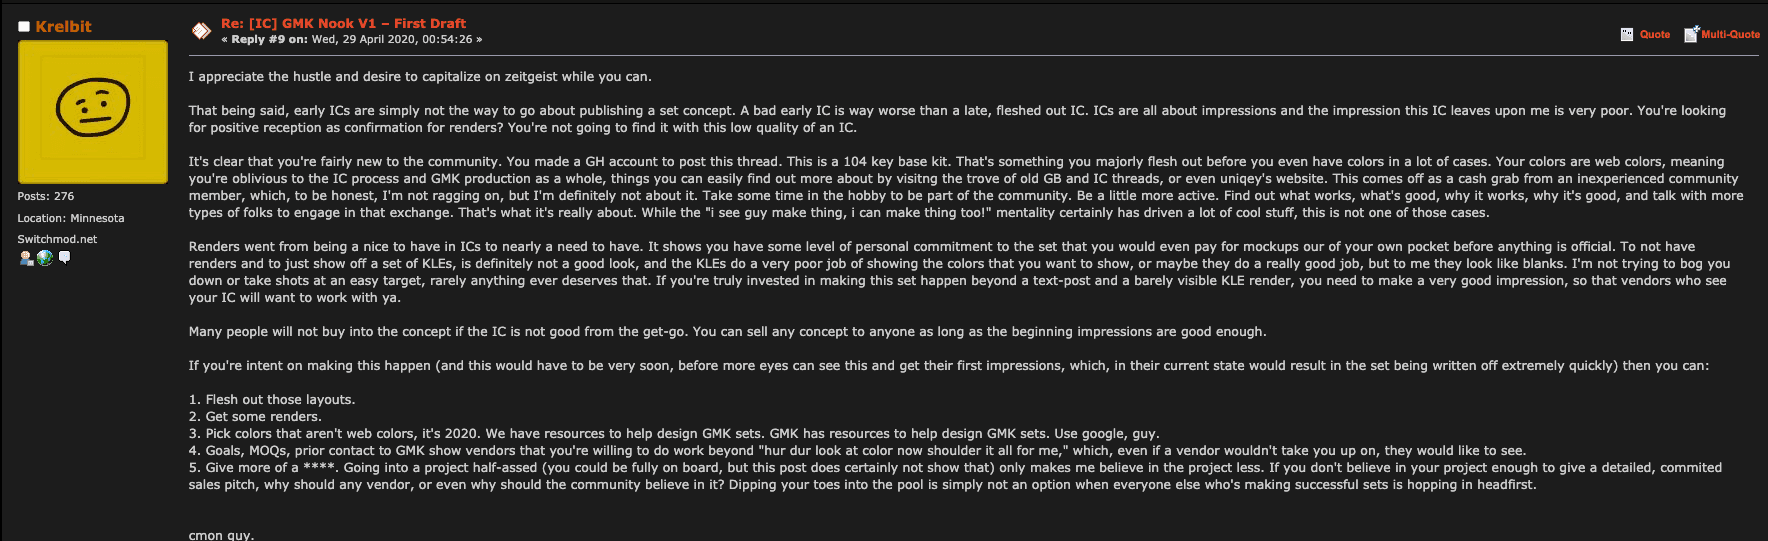Click the Krelbit username

pos(63,27)
